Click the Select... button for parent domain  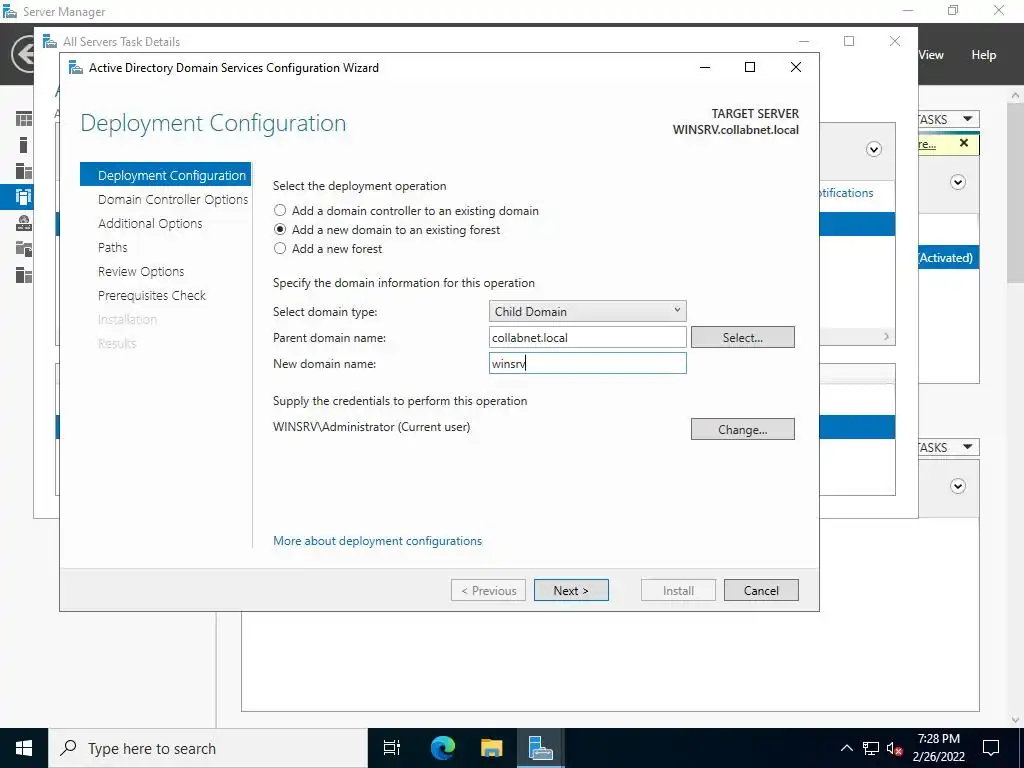click(743, 338)
